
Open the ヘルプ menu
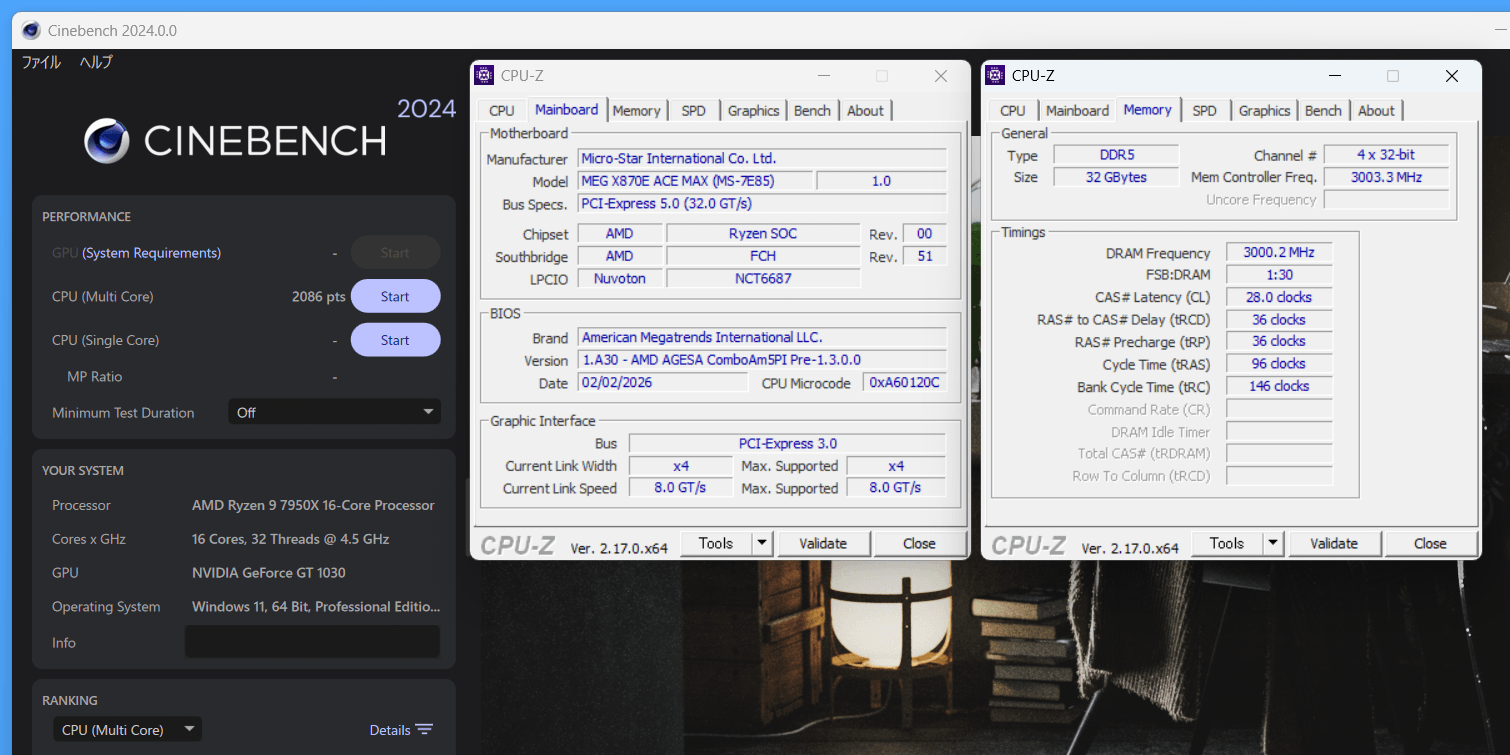(96, 62)
